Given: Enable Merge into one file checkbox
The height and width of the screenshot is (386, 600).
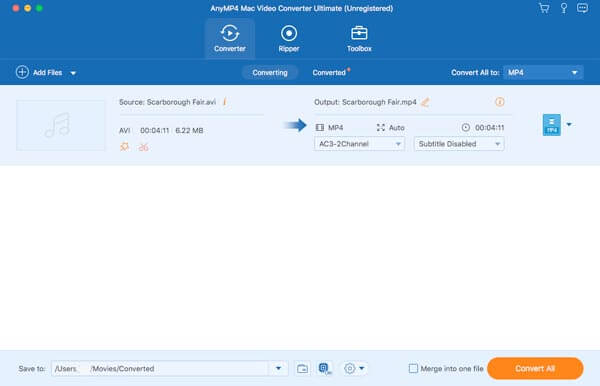Looking at the screenshot, I should click(x=413, y=368).
